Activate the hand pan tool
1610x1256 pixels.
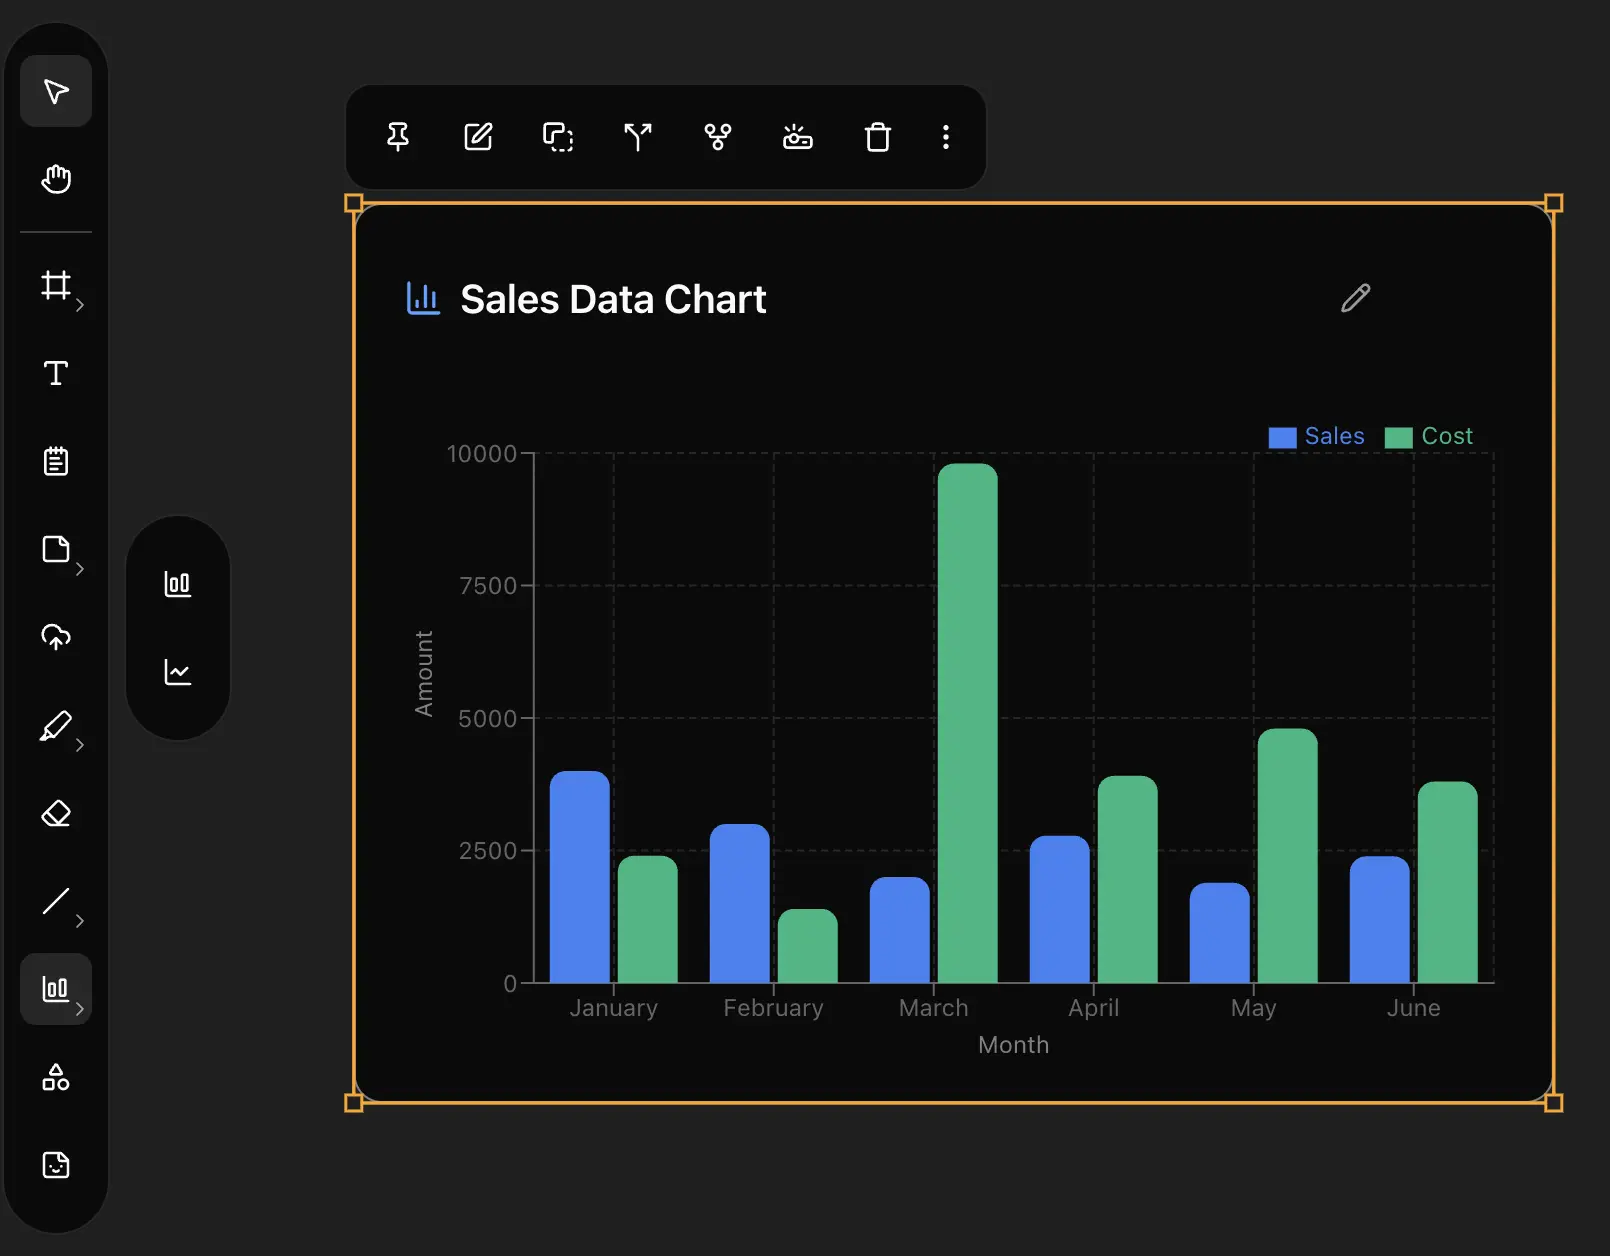point(56,179)
